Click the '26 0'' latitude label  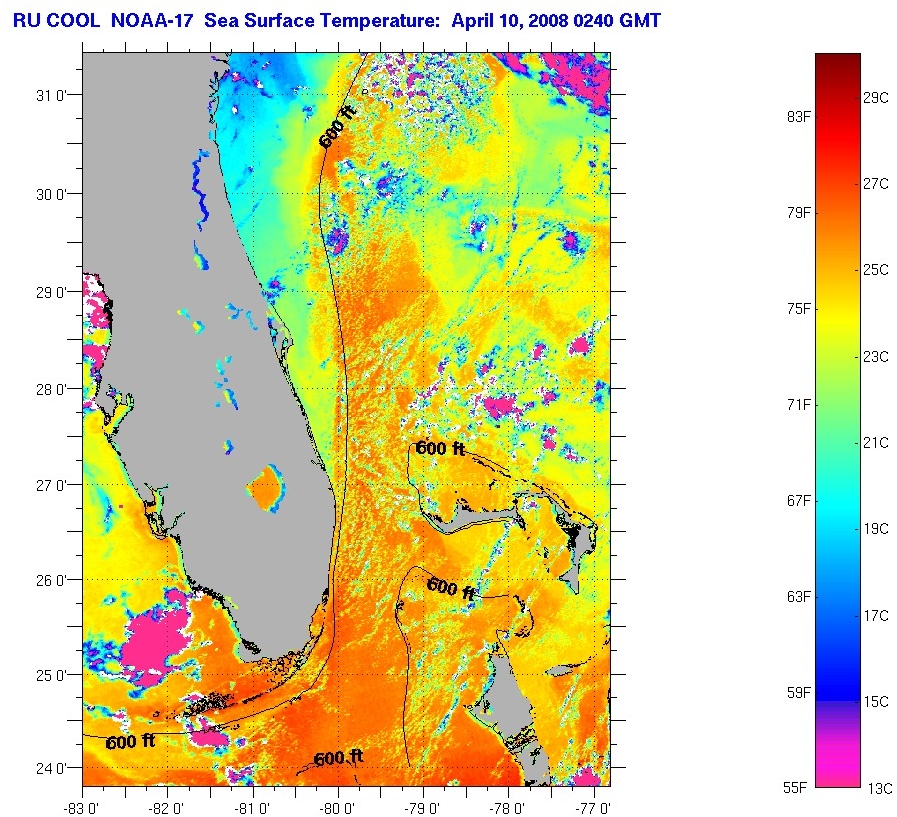tap(51, 580)
